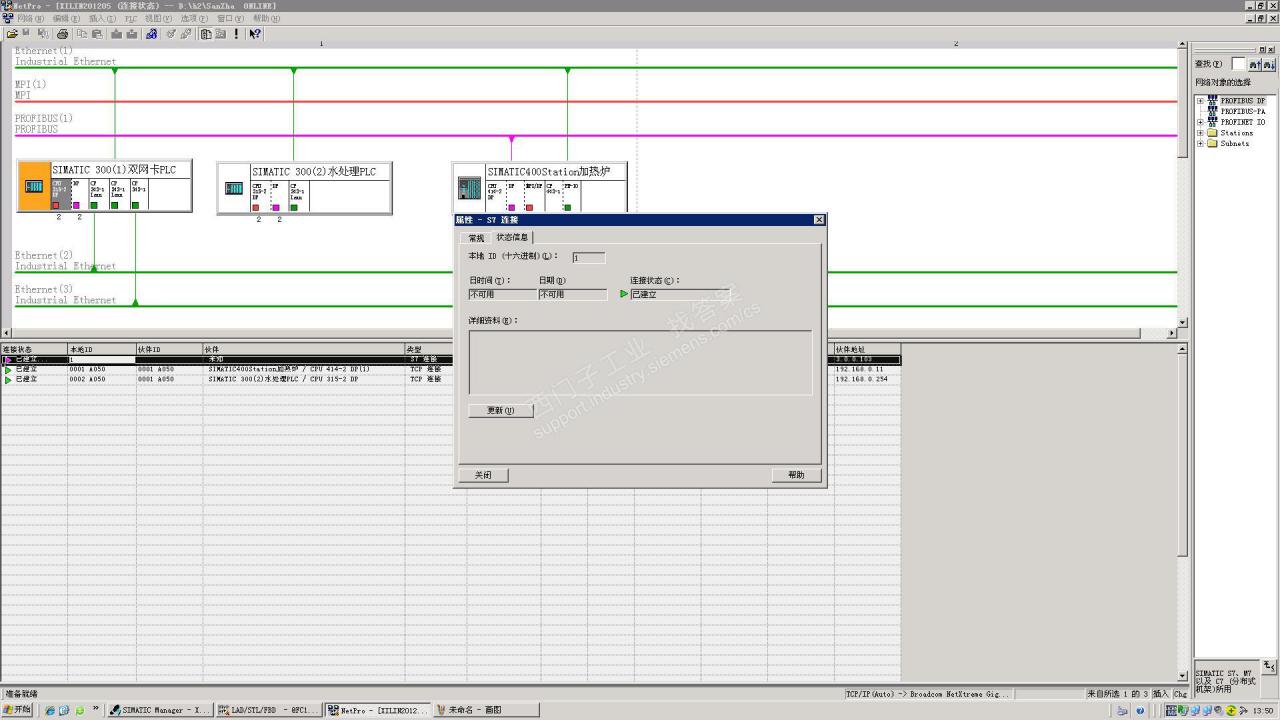Switch to the 状态信息 tab in dialog
The height and width of the screenshot is (720, 1280).
[x=512, y=237]
